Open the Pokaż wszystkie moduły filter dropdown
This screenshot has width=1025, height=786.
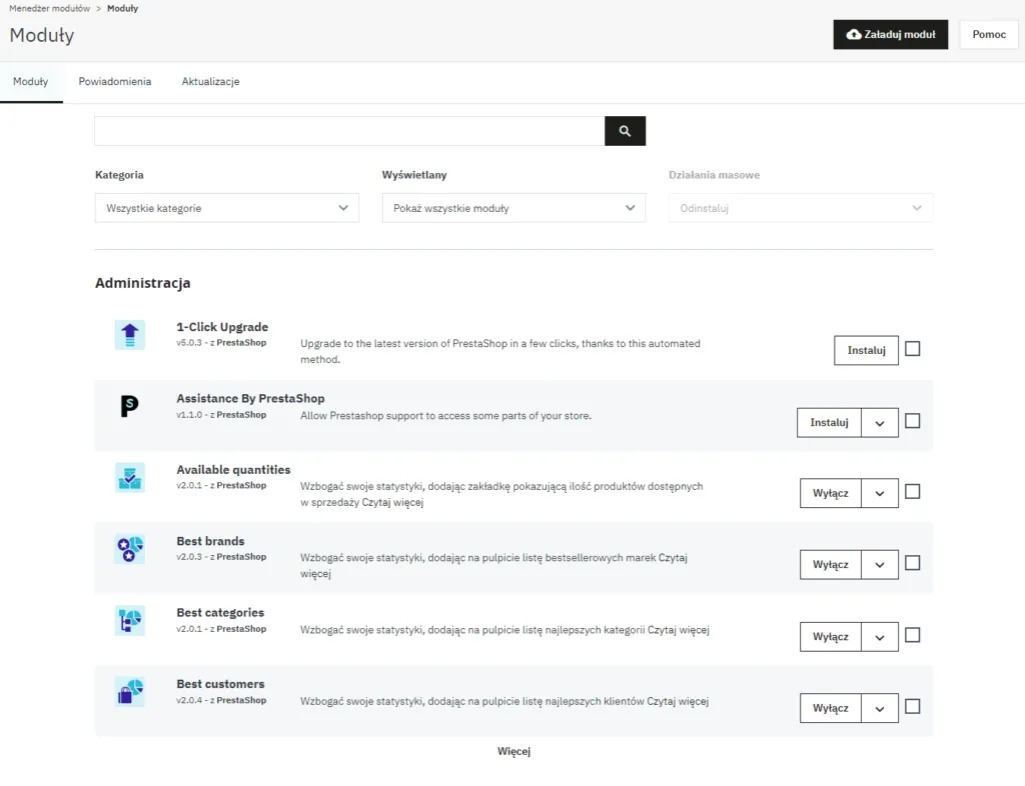tap(513, 207)
